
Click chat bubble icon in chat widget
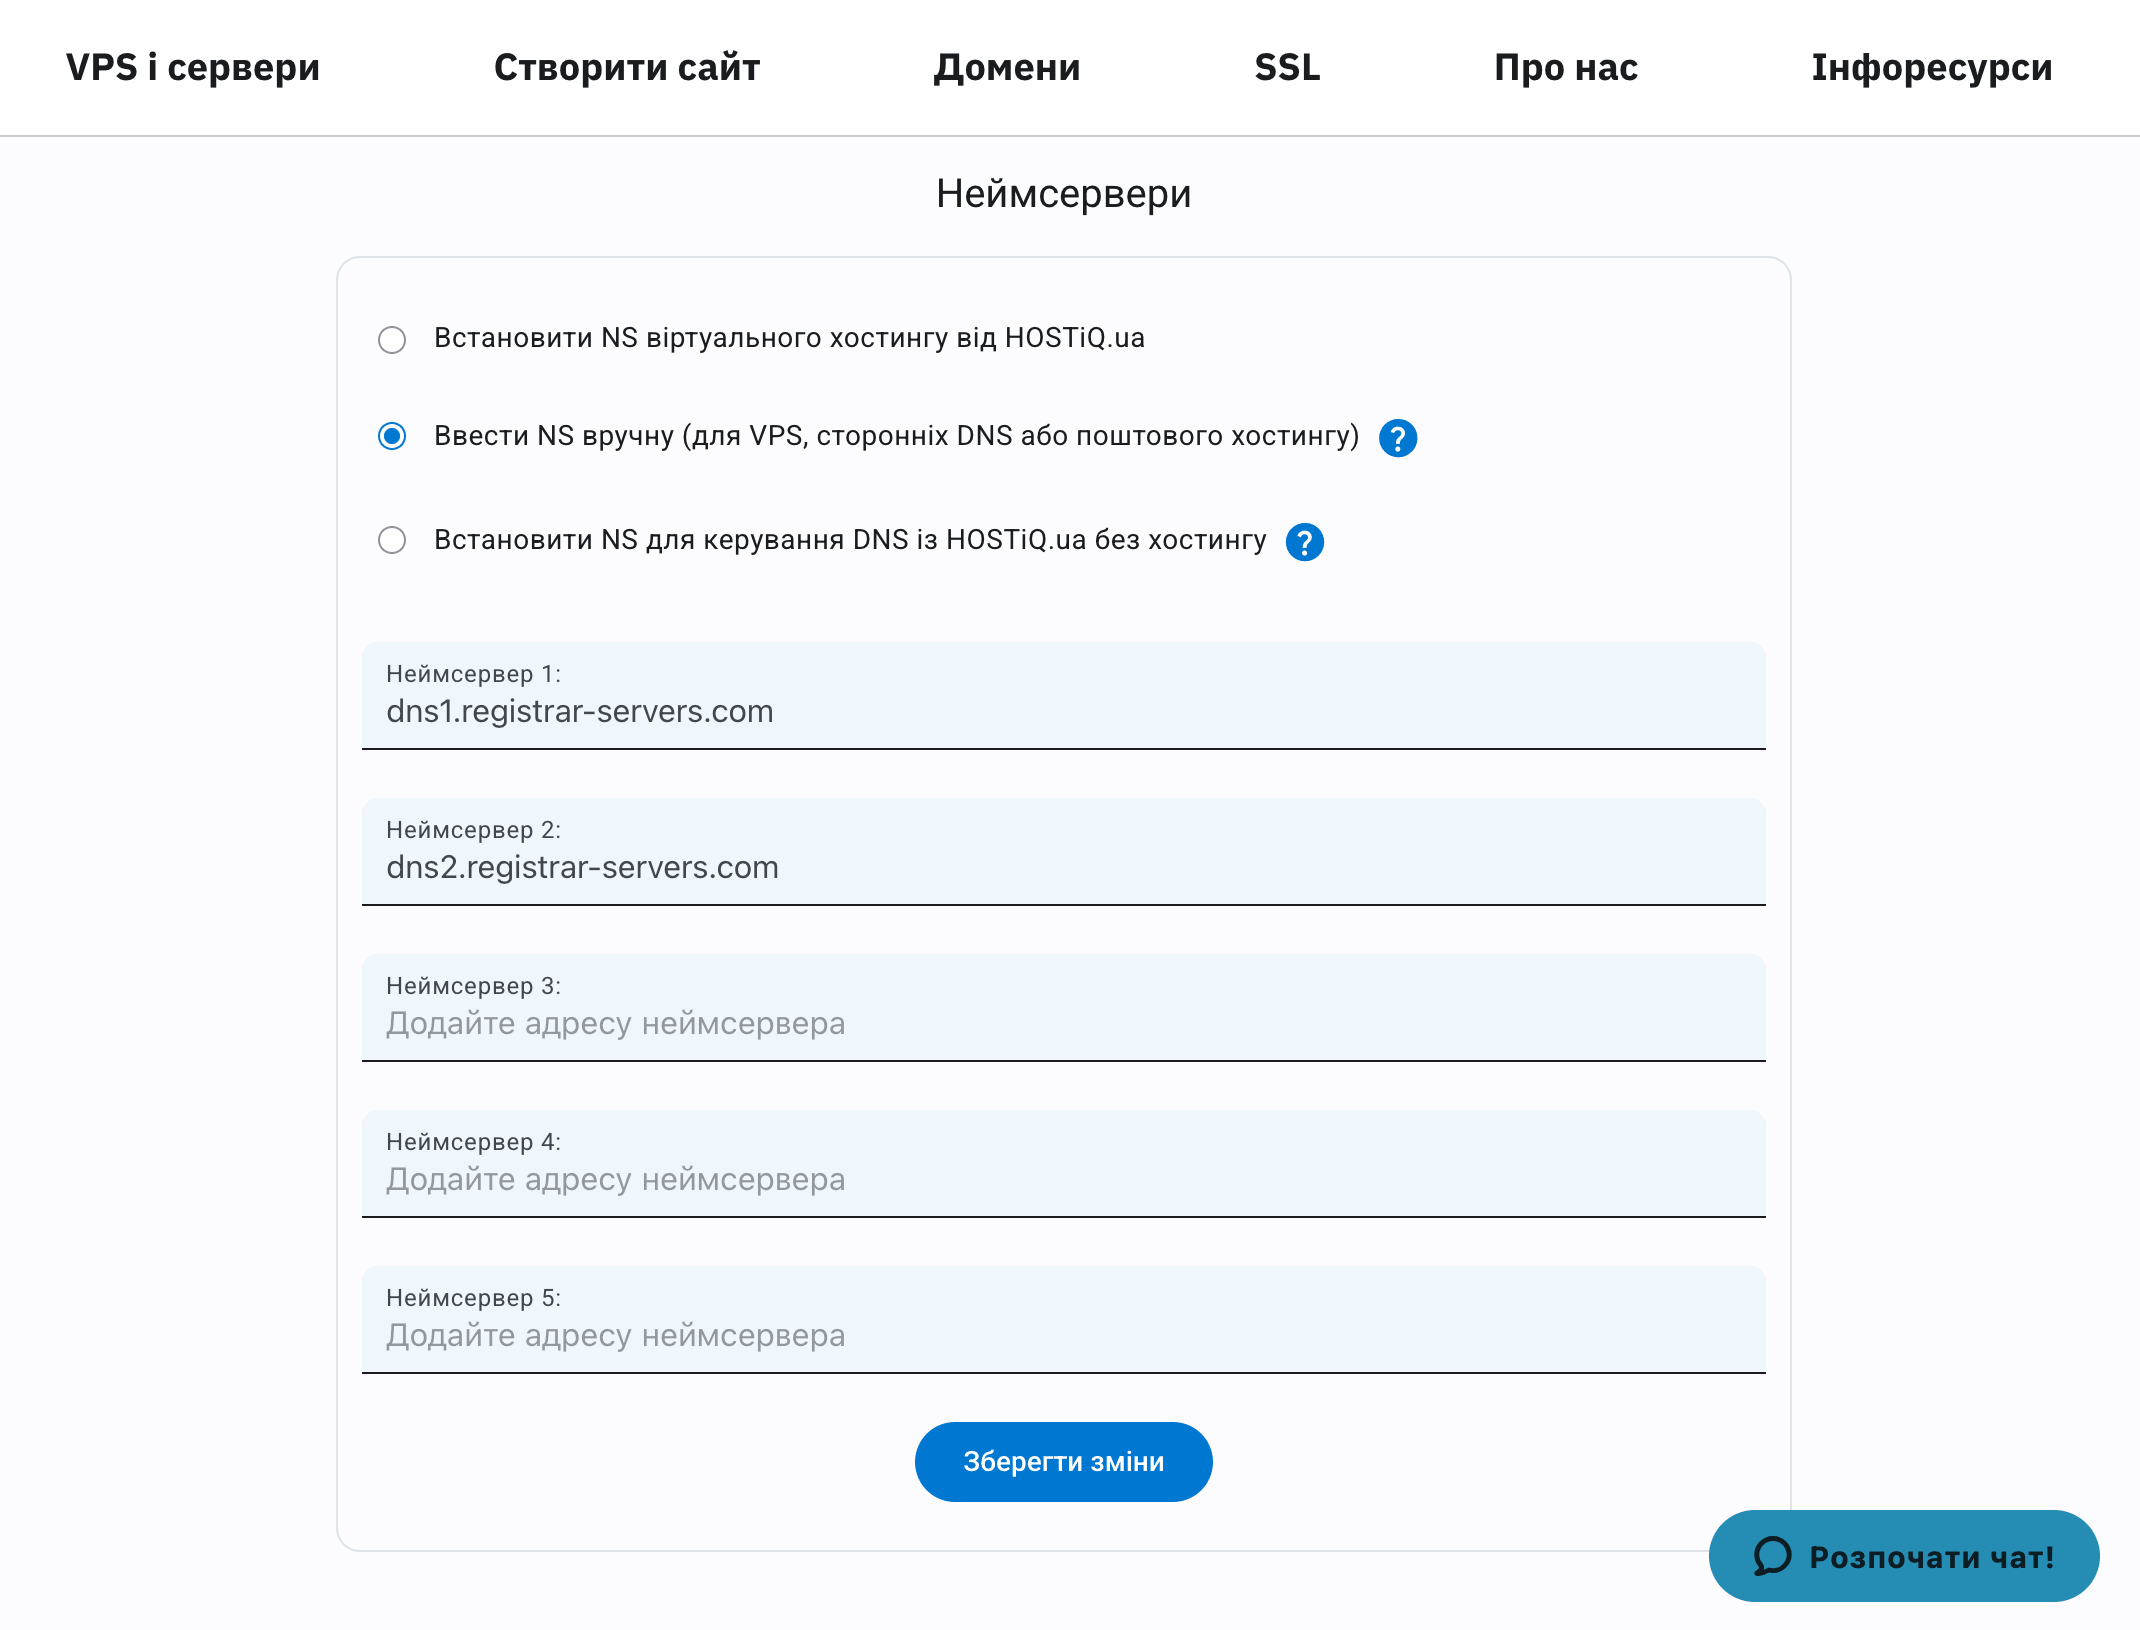pos(1772,1556)
